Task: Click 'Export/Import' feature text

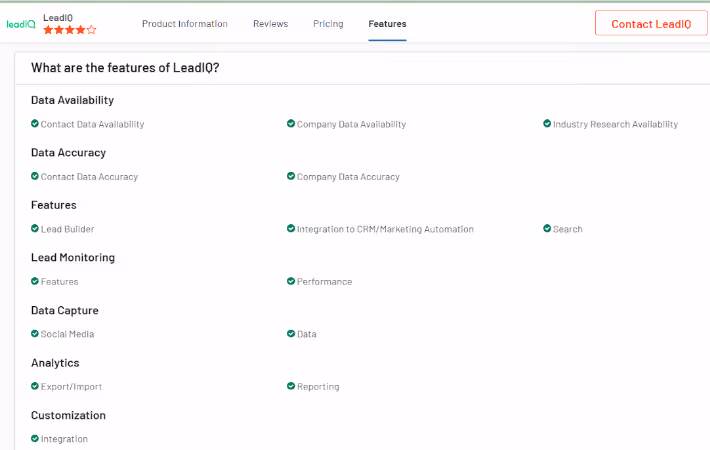Action: 72,387
